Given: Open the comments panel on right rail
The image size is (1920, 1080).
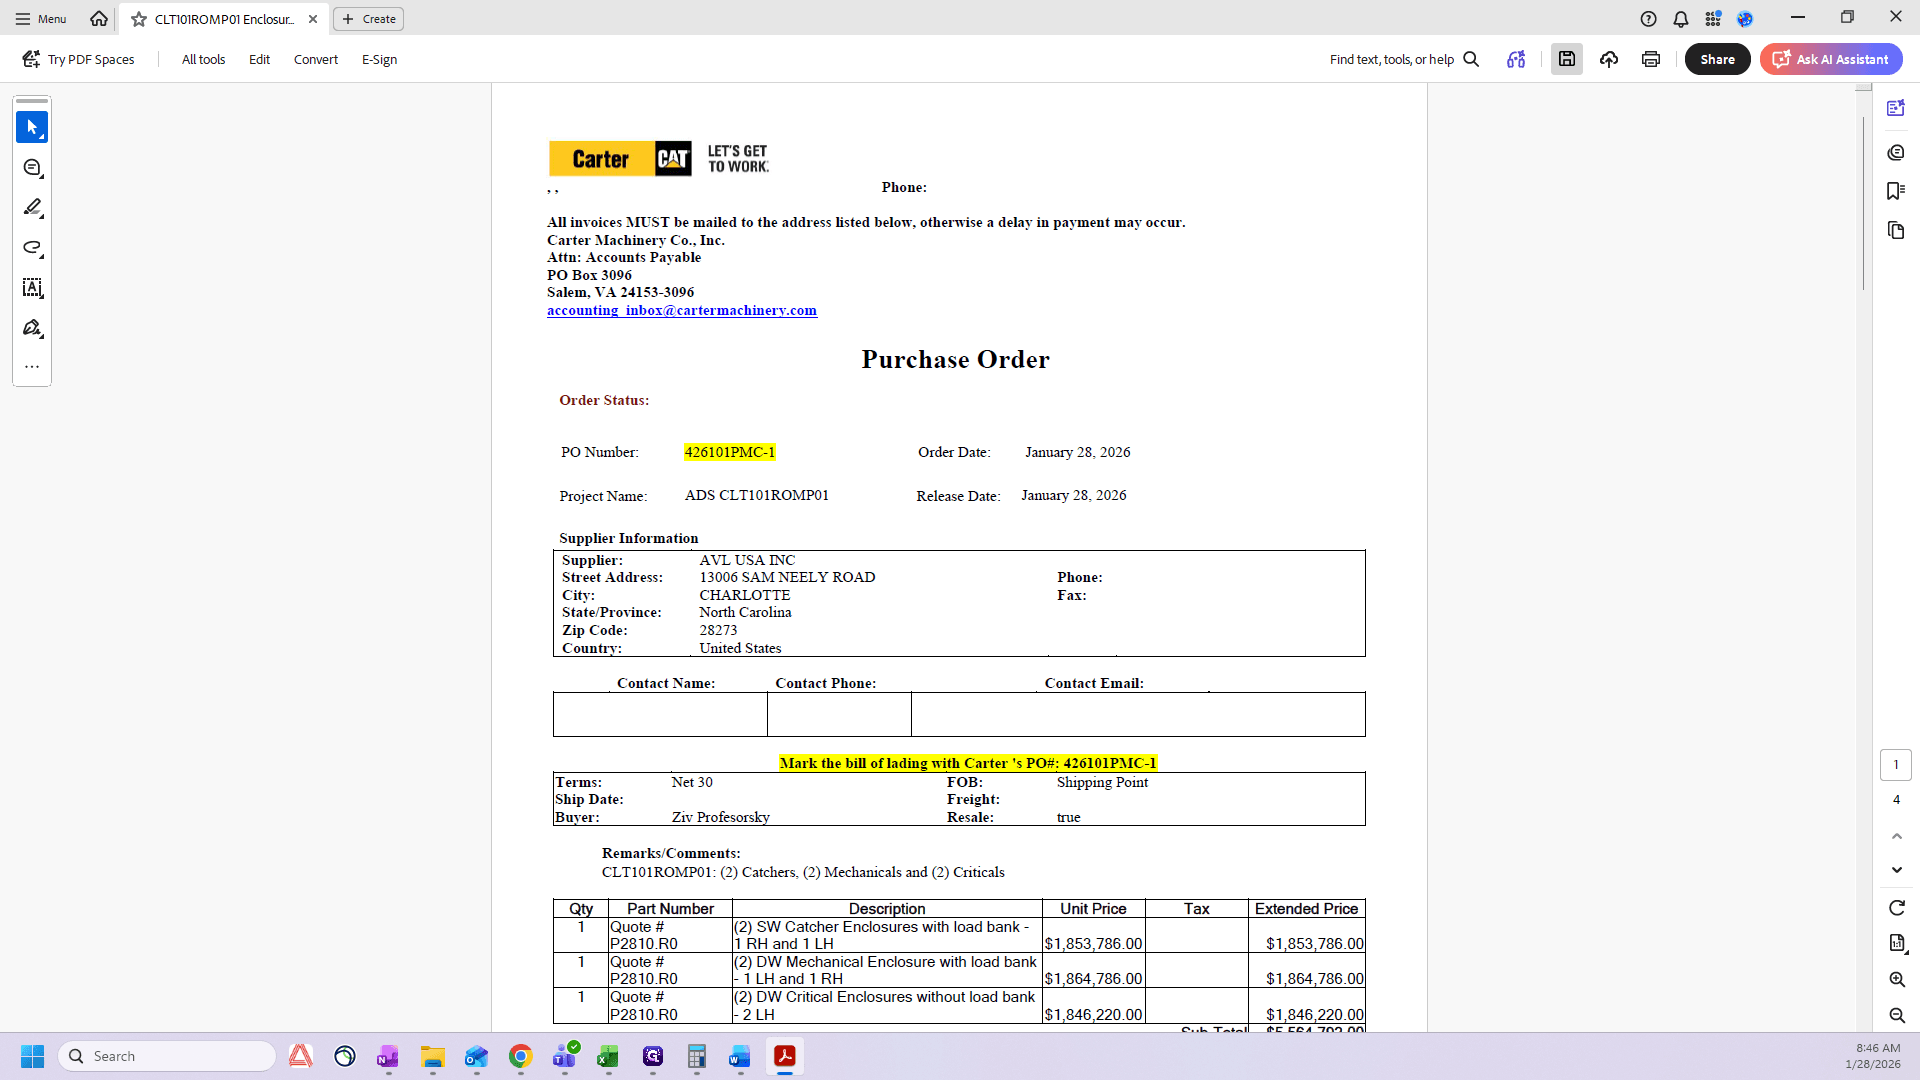Looking at the screenshot, I should point(1895,152).
